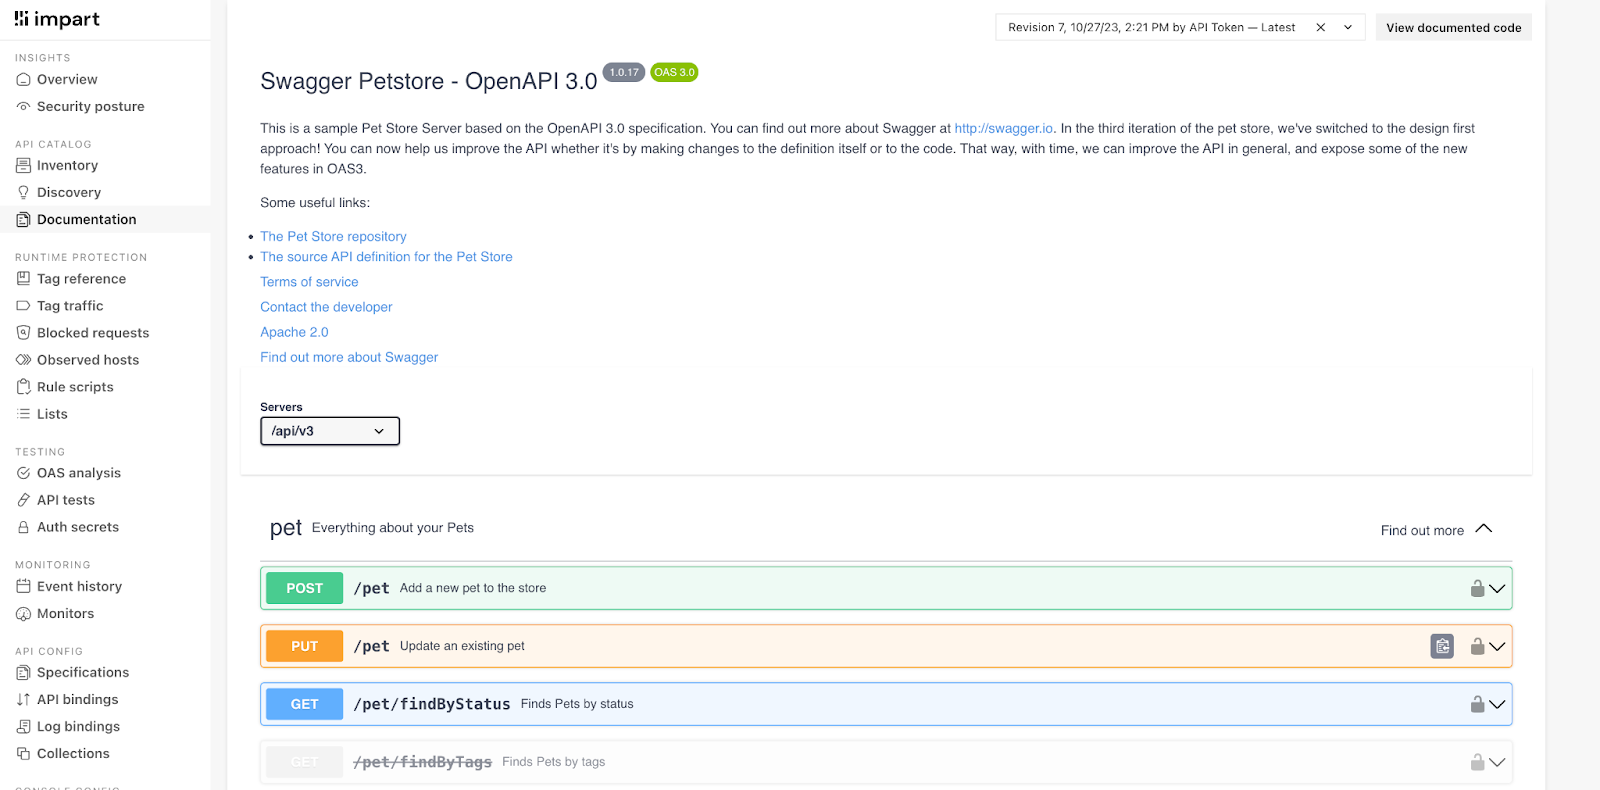Viewport: 1600px width, 790px height.
Task: Go to Inventory in API catalog
Action: click(x=67, y=165)
